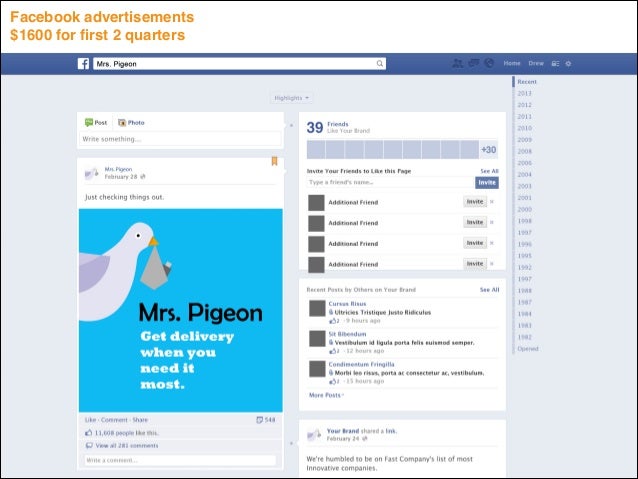Select the Post tab
Screen dimensions: 638x479
(96, 122)
